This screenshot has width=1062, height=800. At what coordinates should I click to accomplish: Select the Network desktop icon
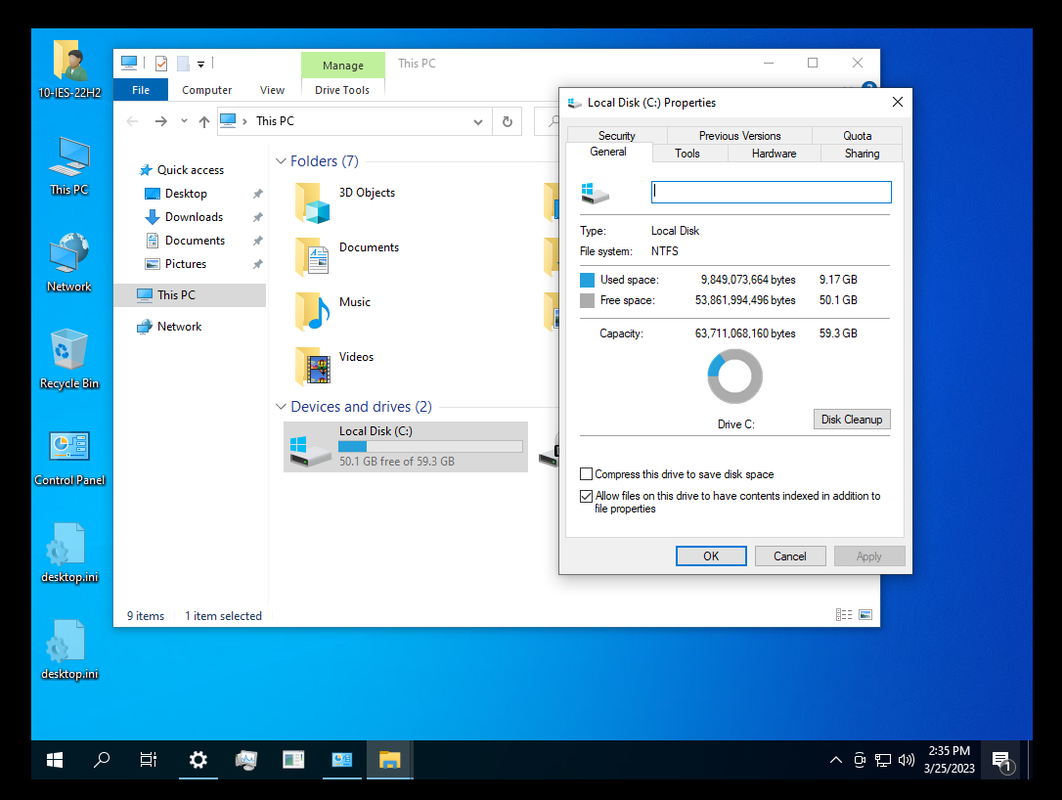click(x=69, y=263)
